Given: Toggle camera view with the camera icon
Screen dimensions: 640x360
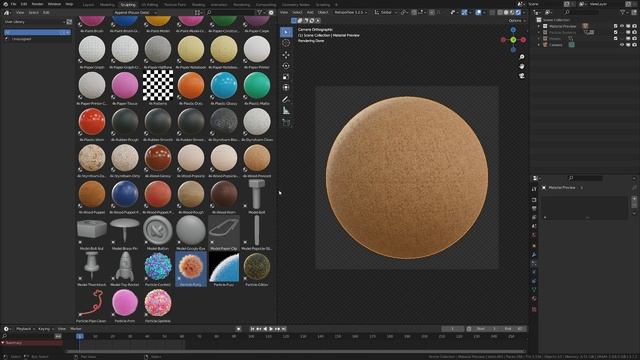Looking at the screenshot, I should pyautogui.click(x=522, y=76).
